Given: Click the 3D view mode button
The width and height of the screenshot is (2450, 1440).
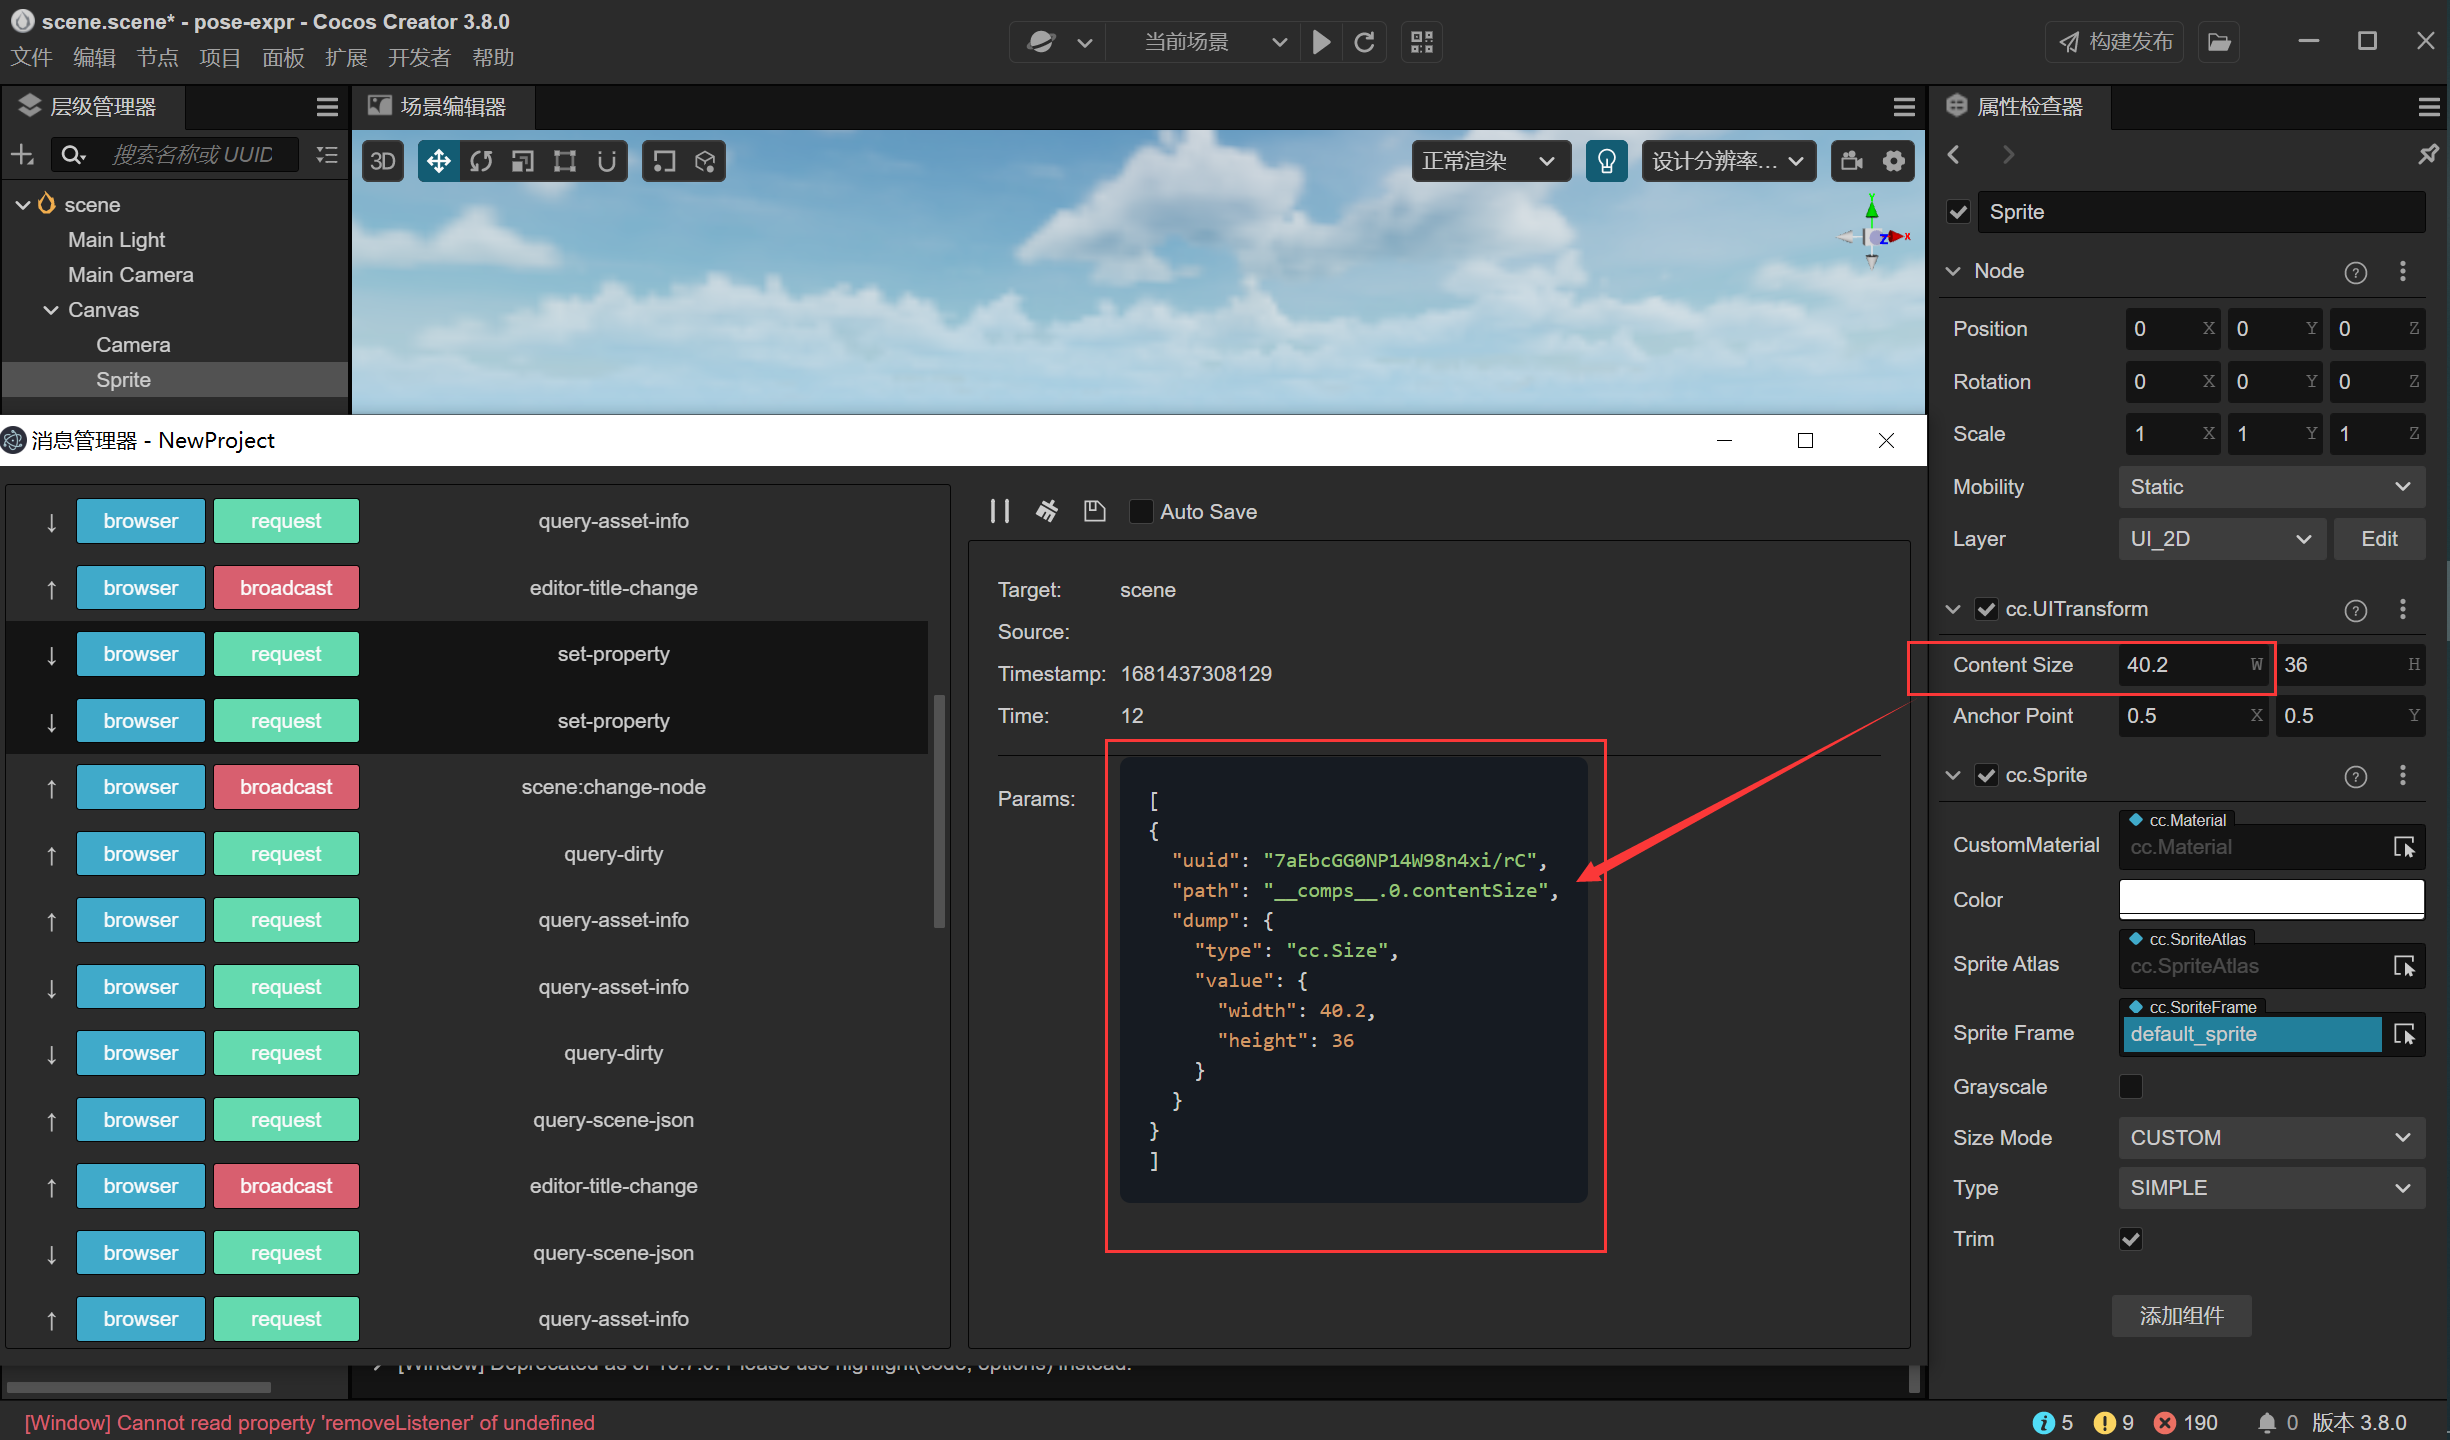Looking at the screenshot, I should pos(383,161).
